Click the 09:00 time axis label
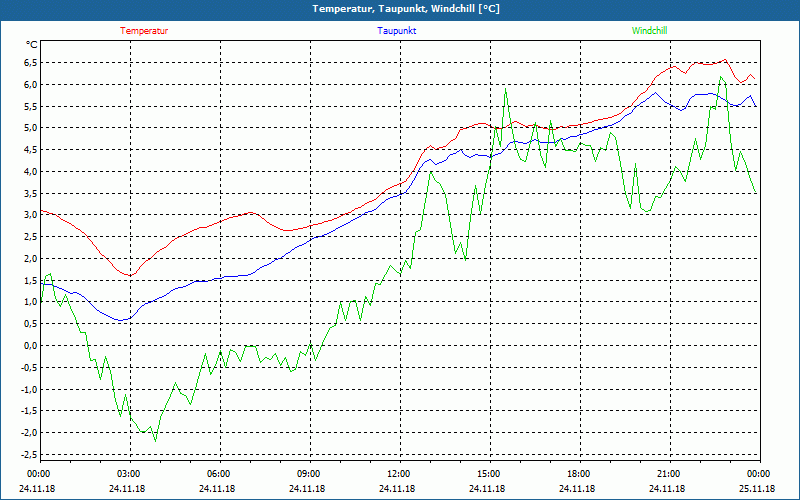 click(310, 474)
